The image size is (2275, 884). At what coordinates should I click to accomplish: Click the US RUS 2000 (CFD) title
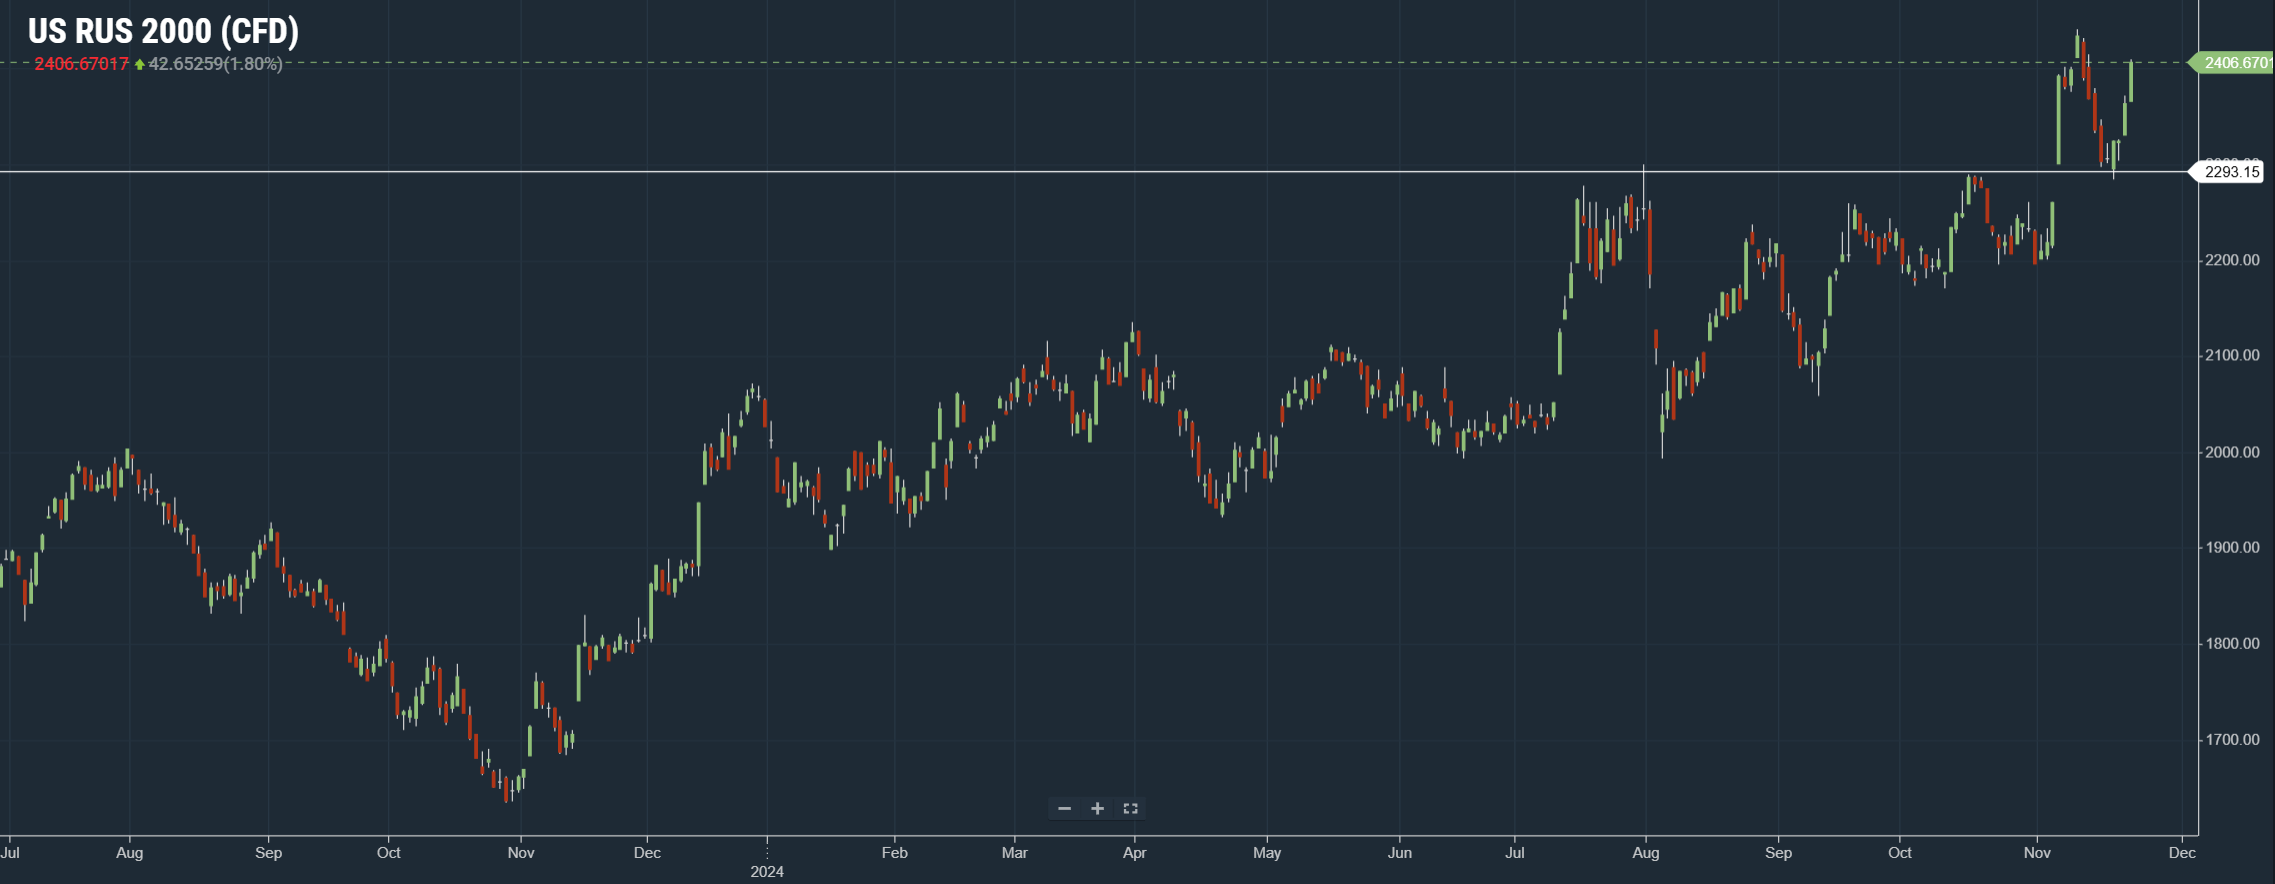163,31
